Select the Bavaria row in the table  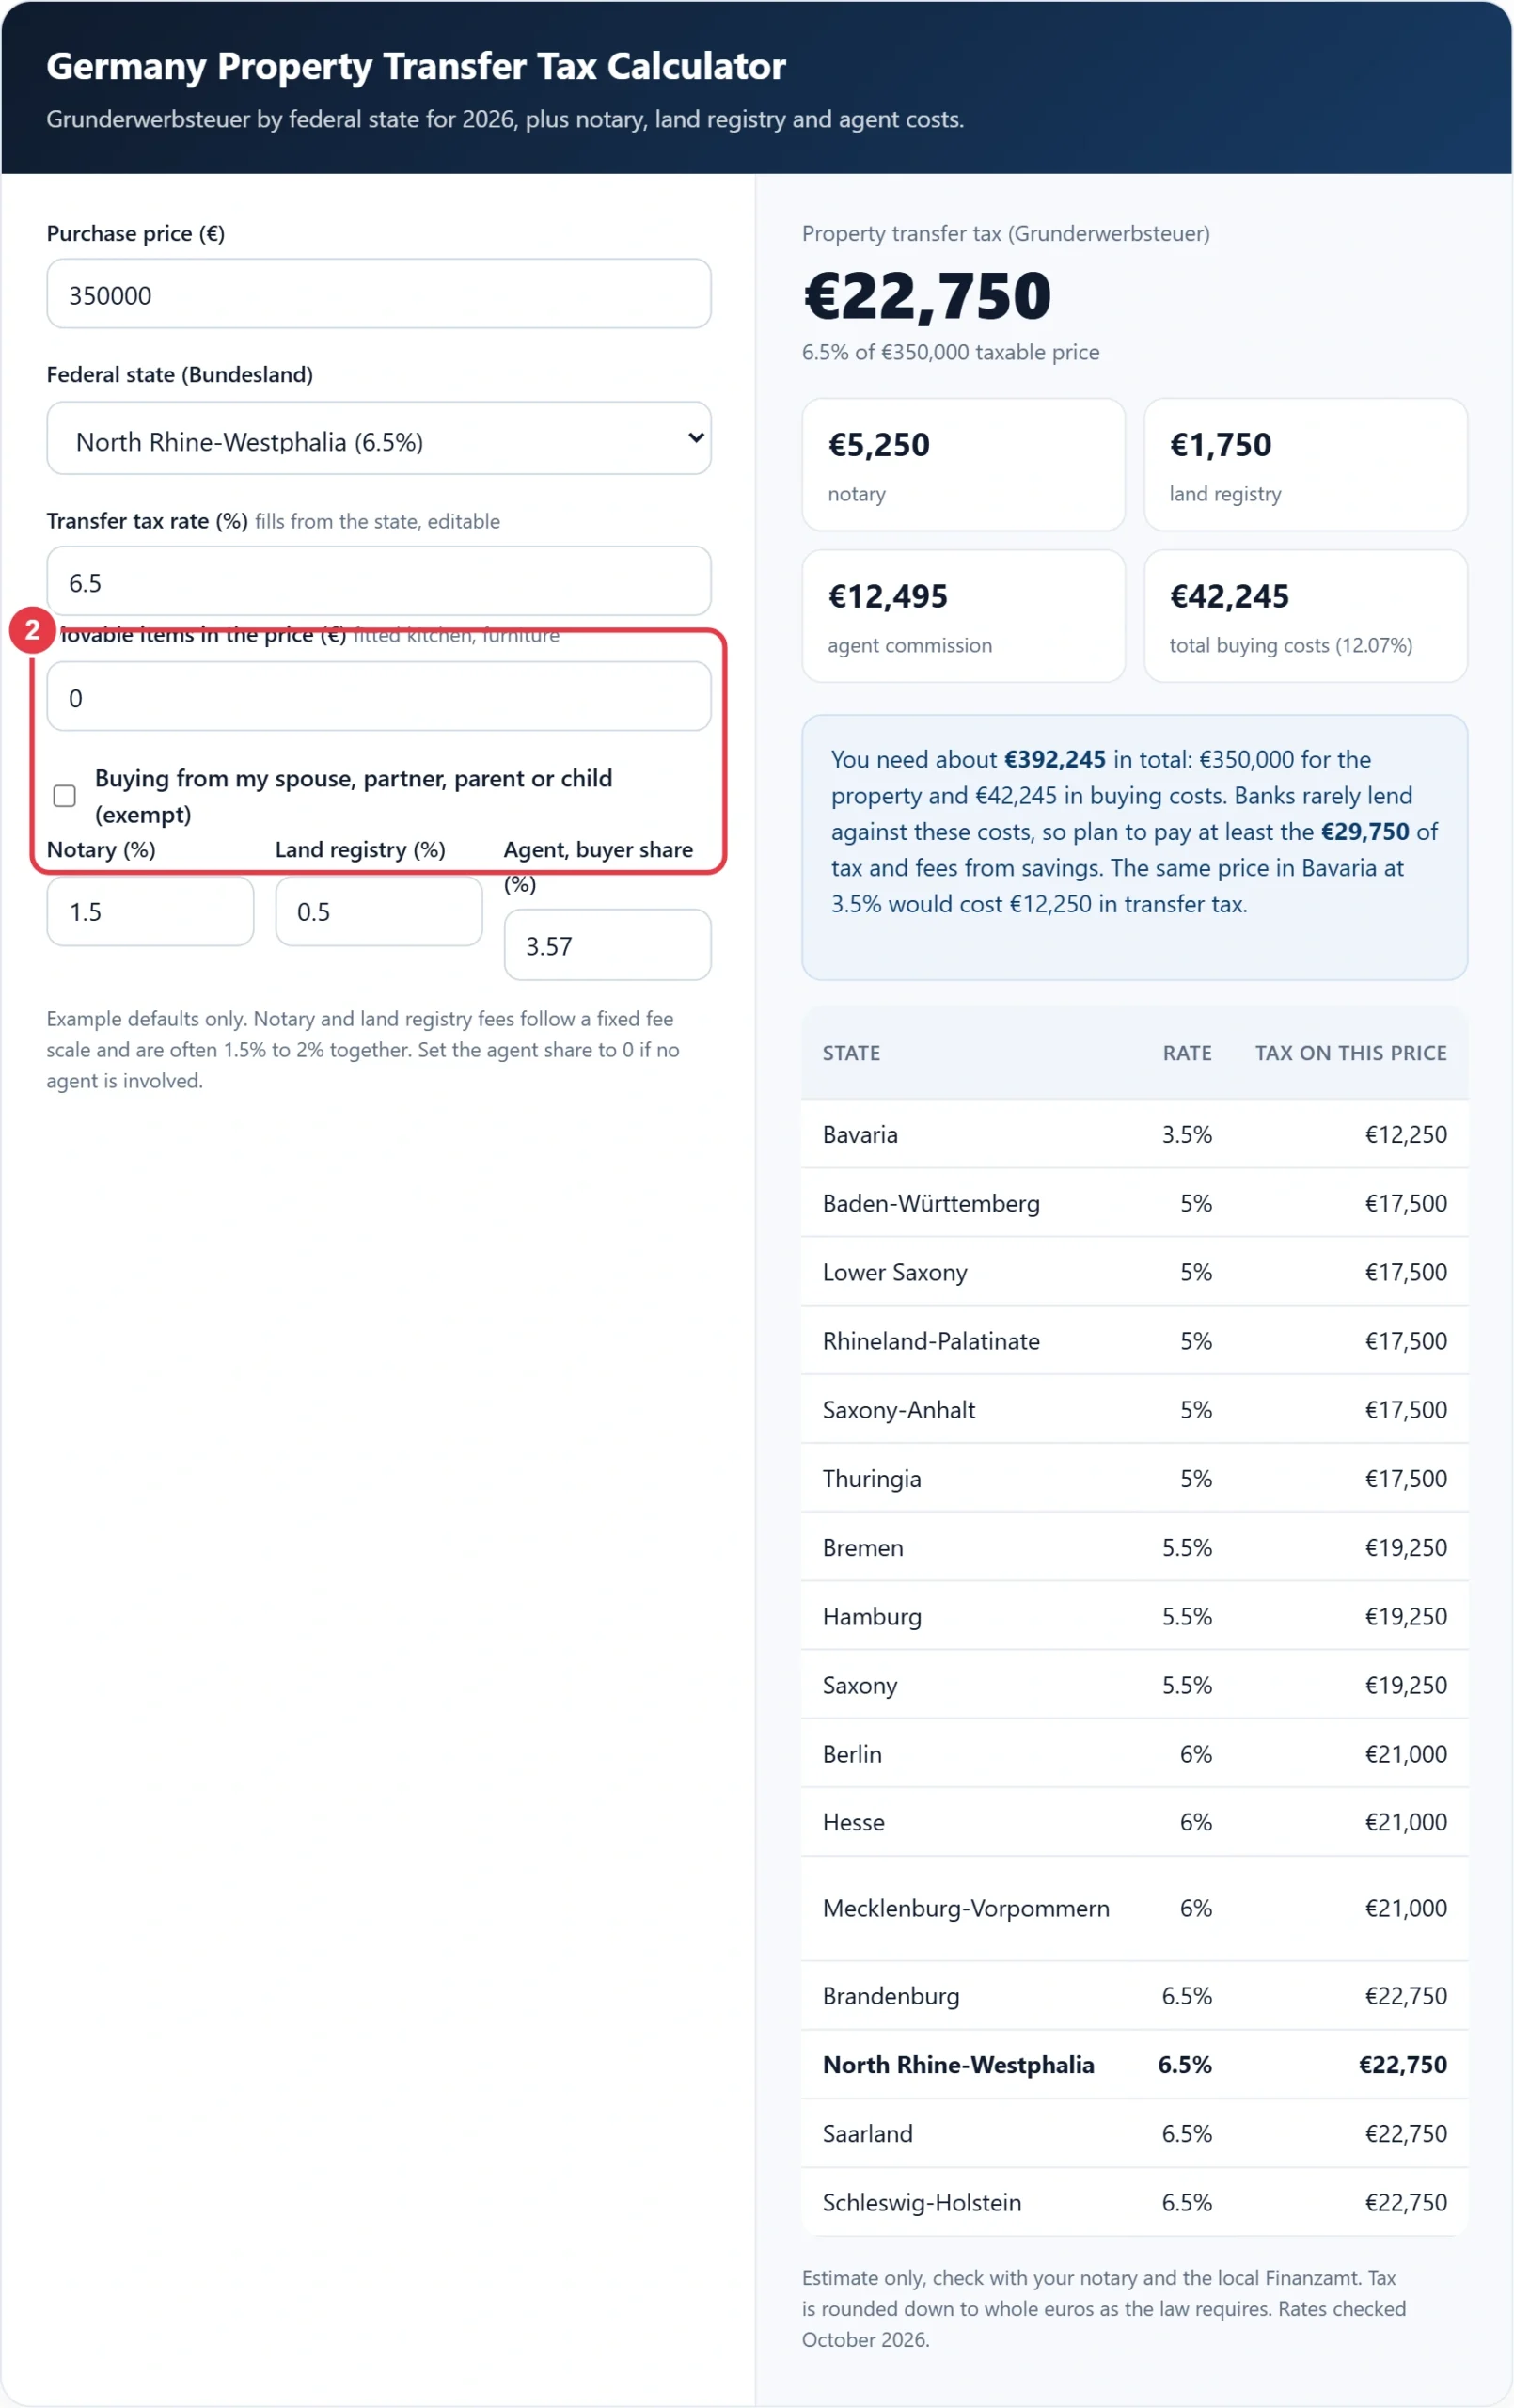tap(1134, 1134)
